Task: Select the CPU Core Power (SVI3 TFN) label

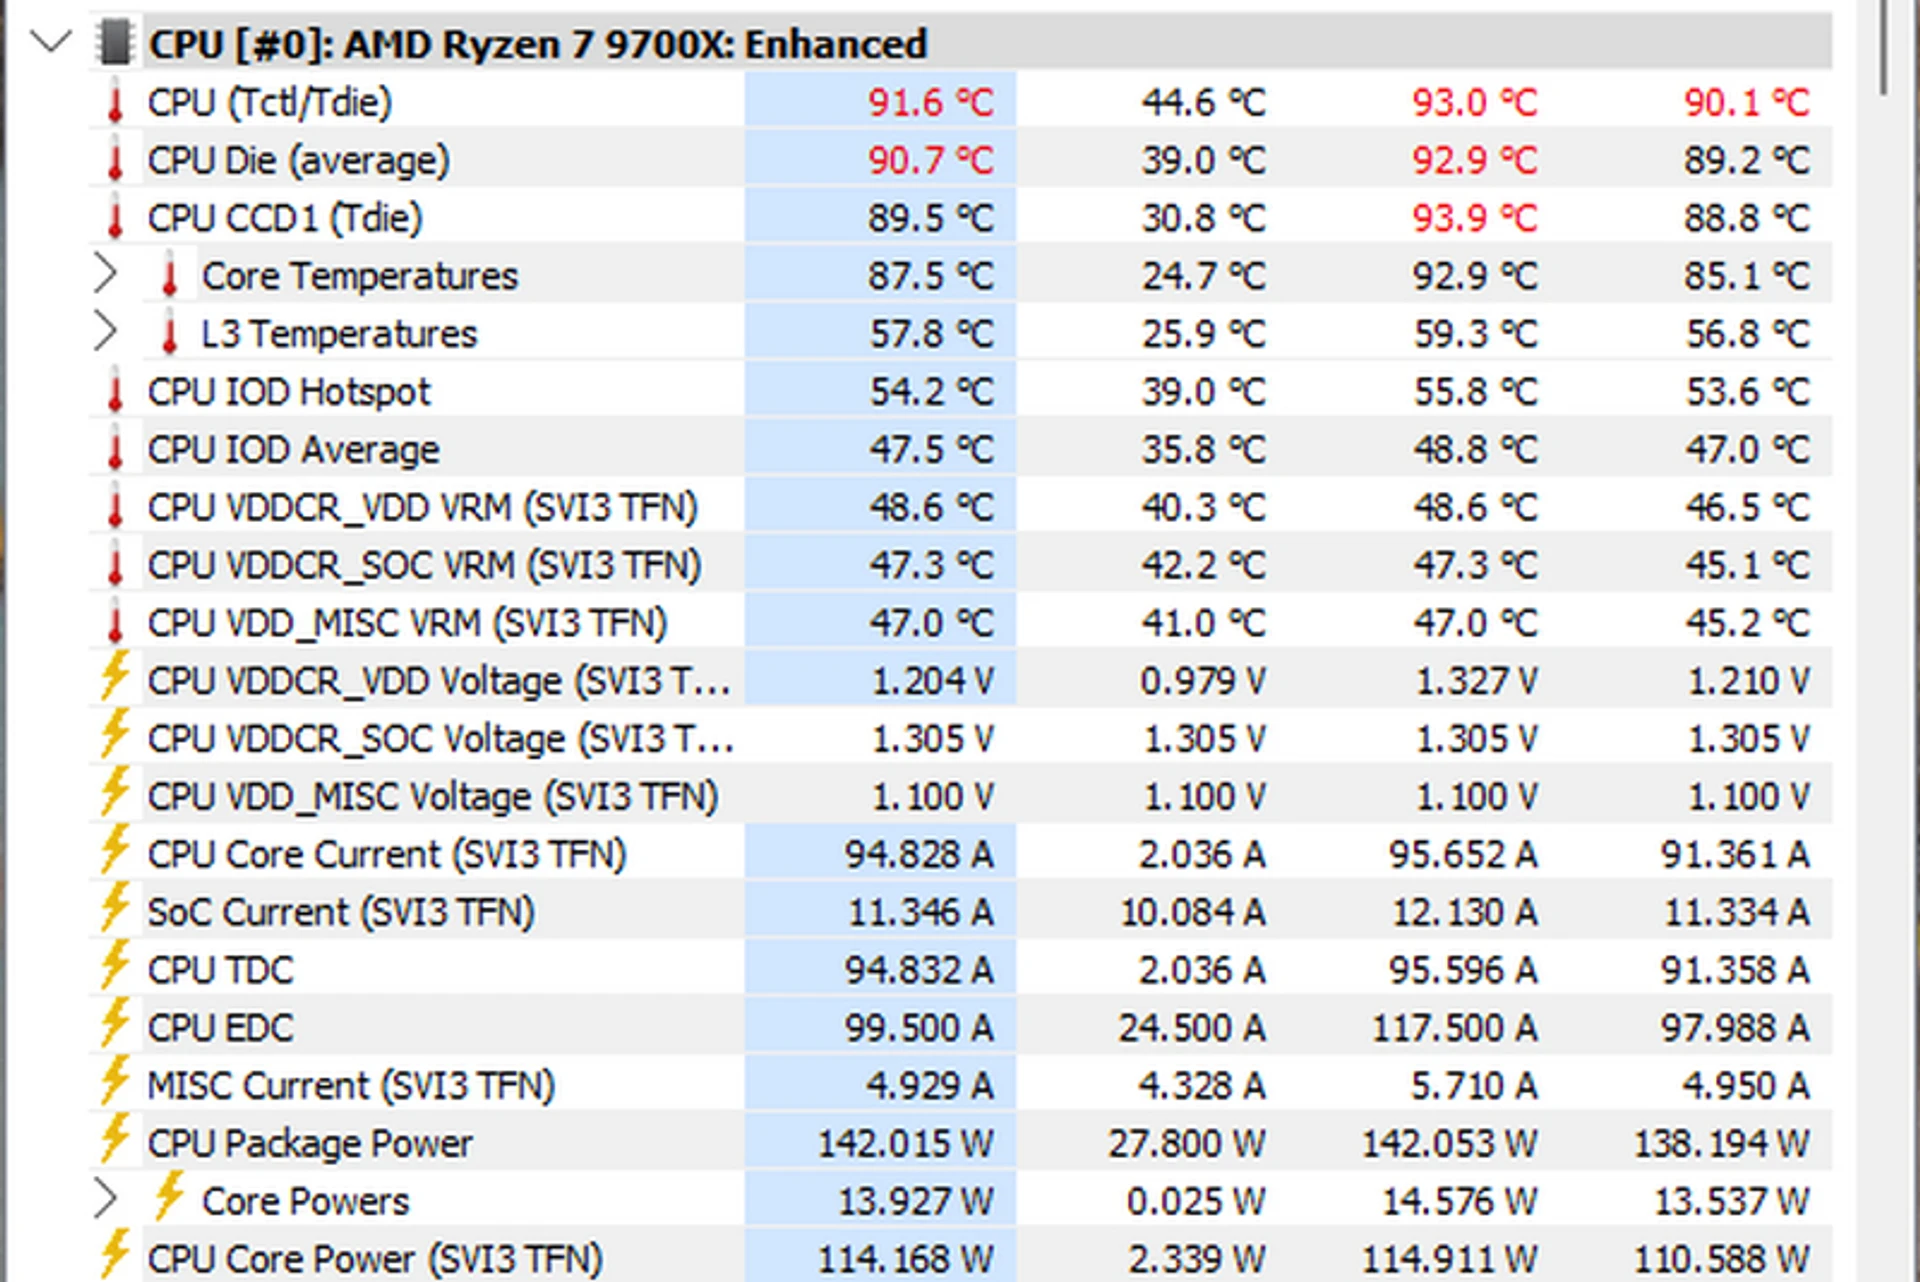Action: (x=375, y=1260)
